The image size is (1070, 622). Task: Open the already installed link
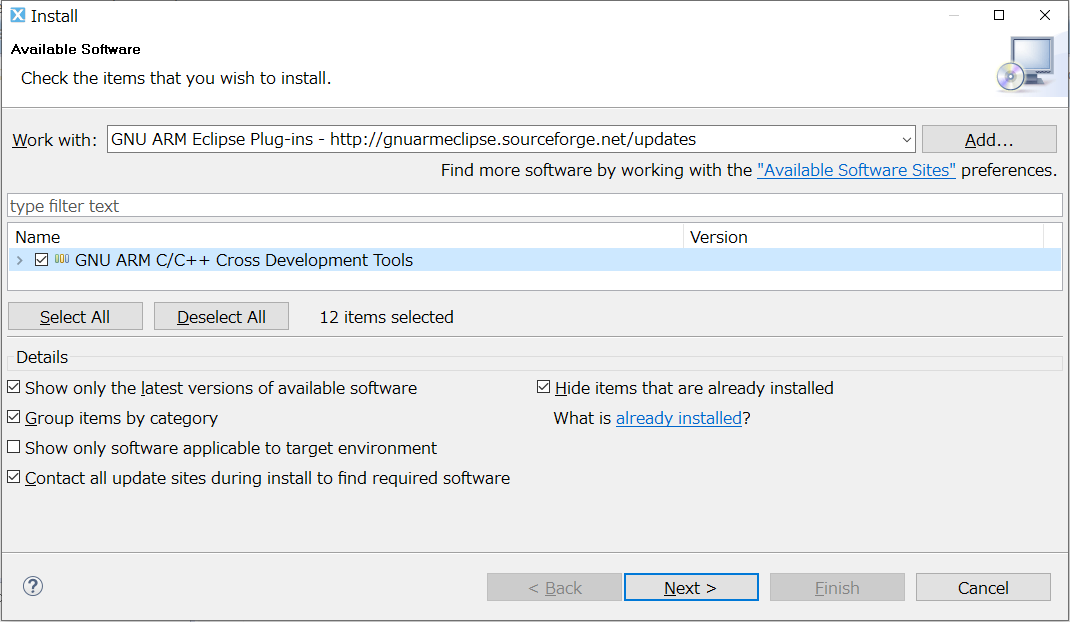click(x=678, y=418)
